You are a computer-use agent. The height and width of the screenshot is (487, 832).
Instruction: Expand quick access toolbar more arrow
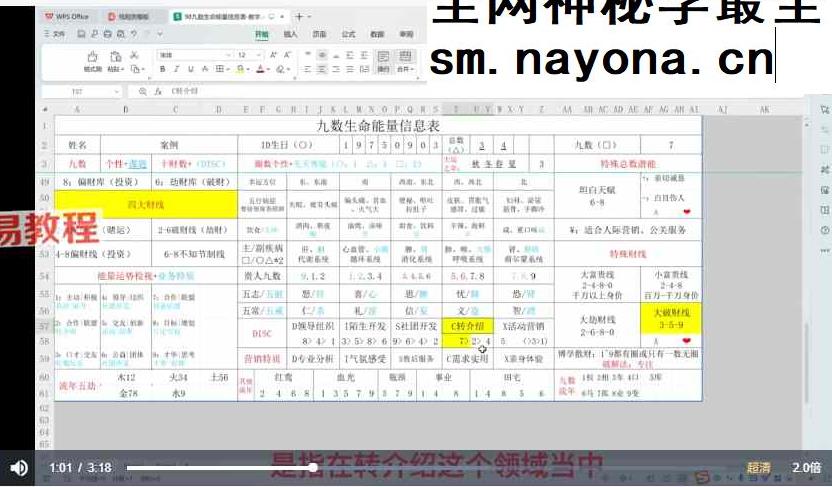(x=160, y=34)
